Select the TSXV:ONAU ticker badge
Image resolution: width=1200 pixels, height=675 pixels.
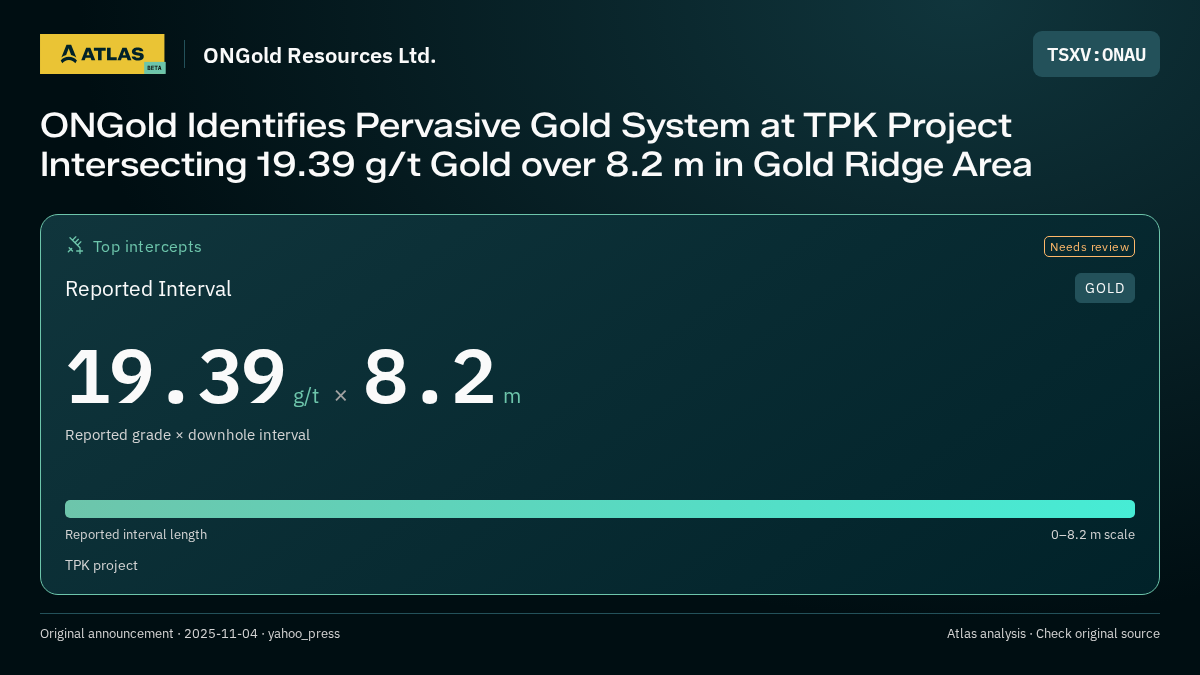pos(1096,54)
